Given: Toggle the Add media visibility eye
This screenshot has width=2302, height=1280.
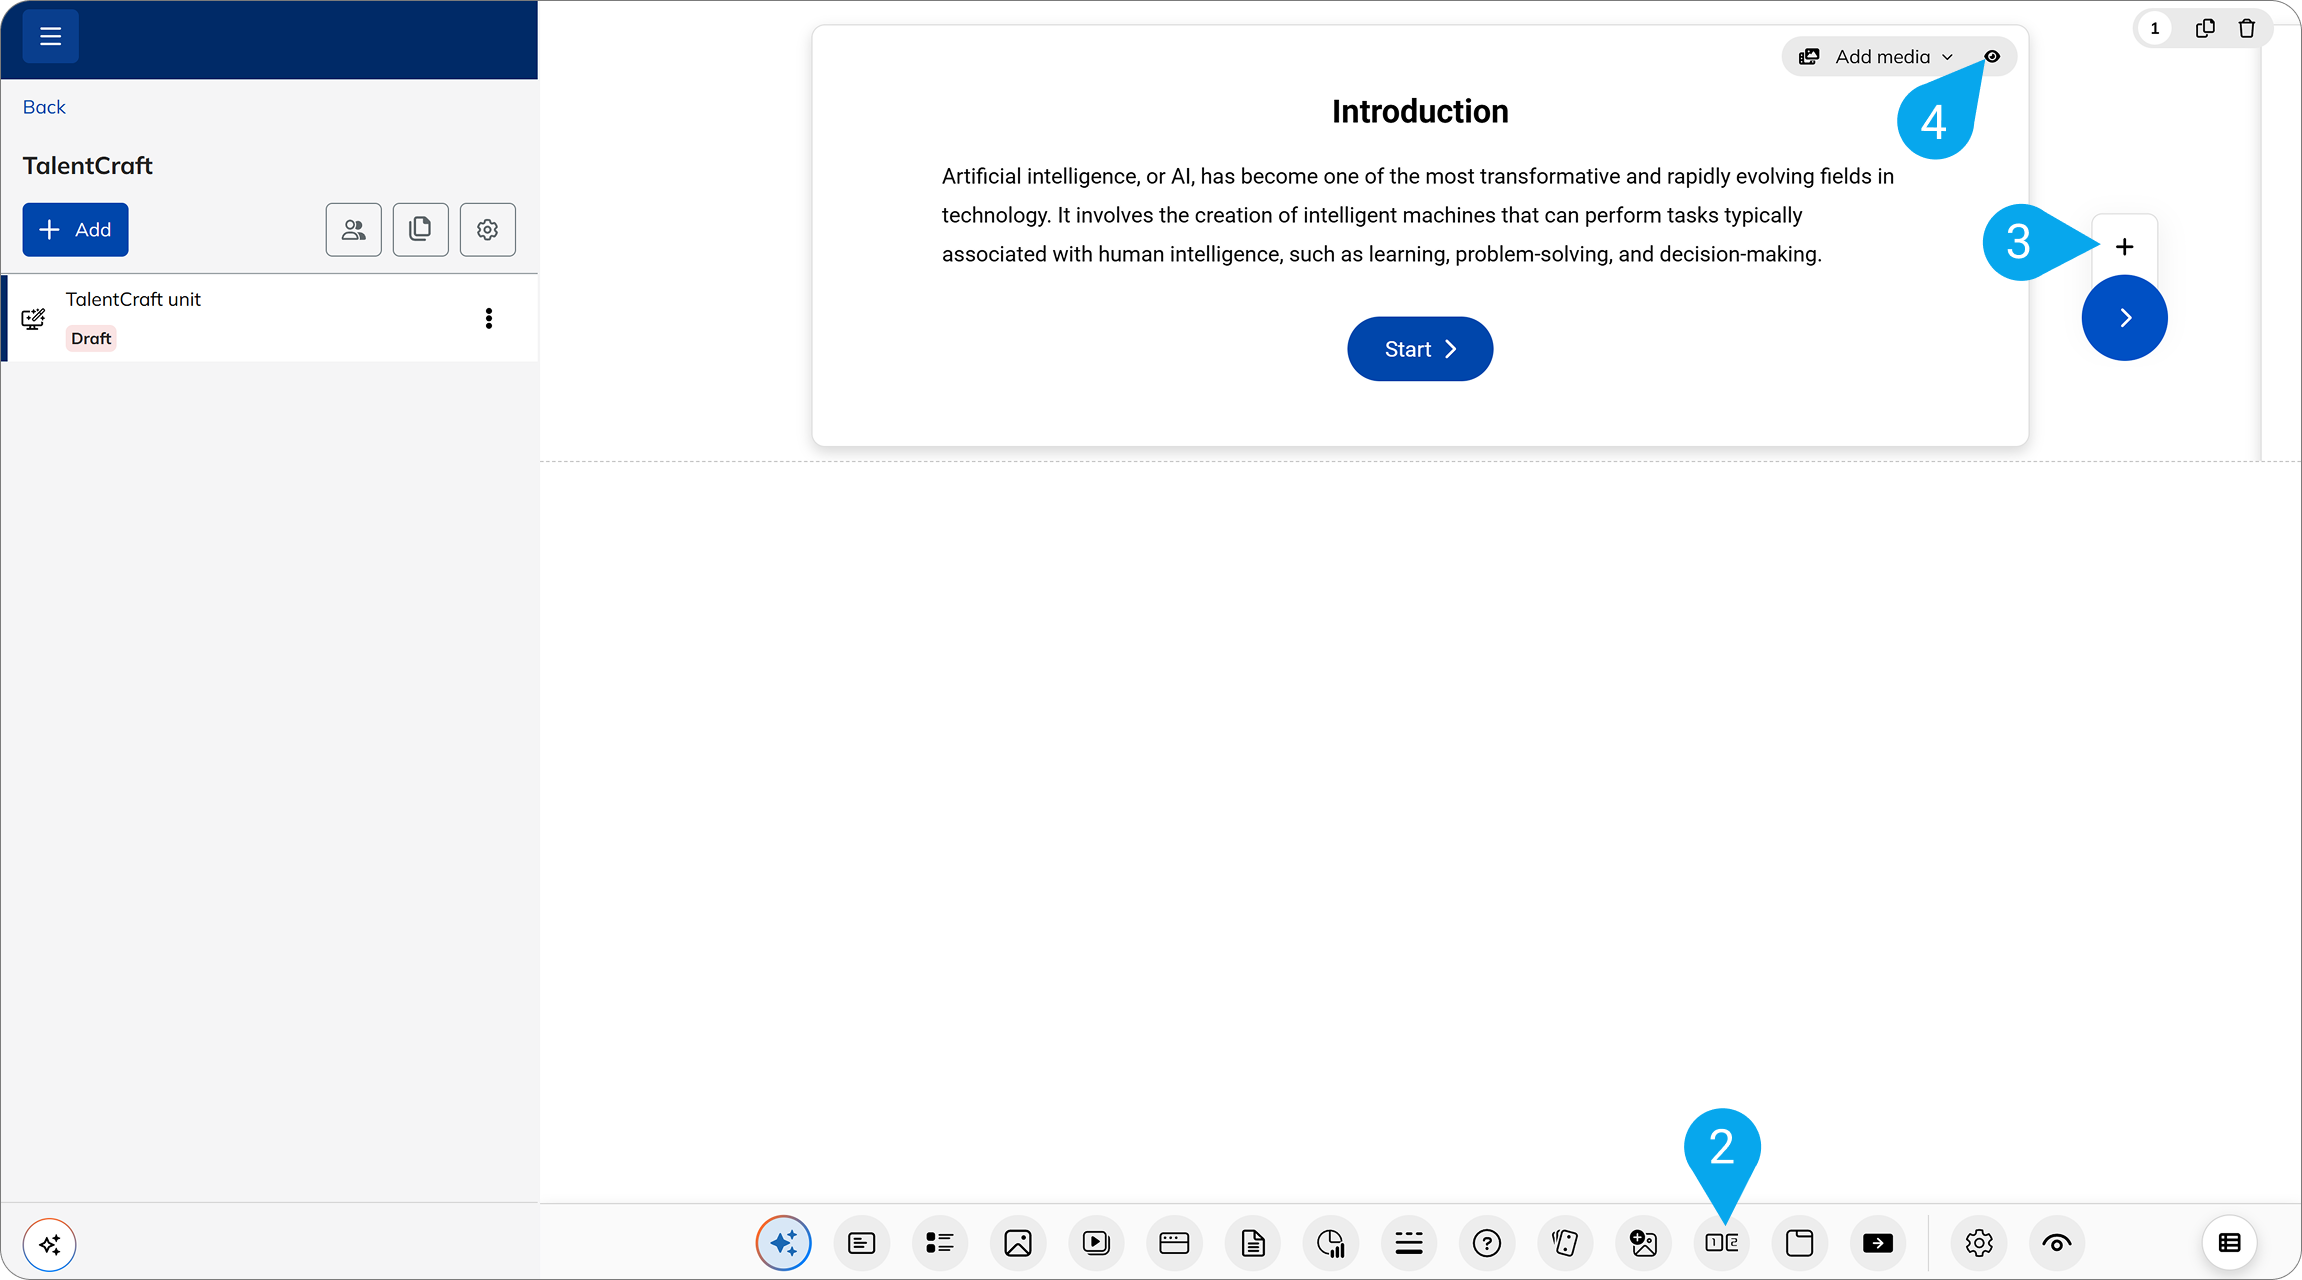Looking at the screenshot, I should 1992,57.
